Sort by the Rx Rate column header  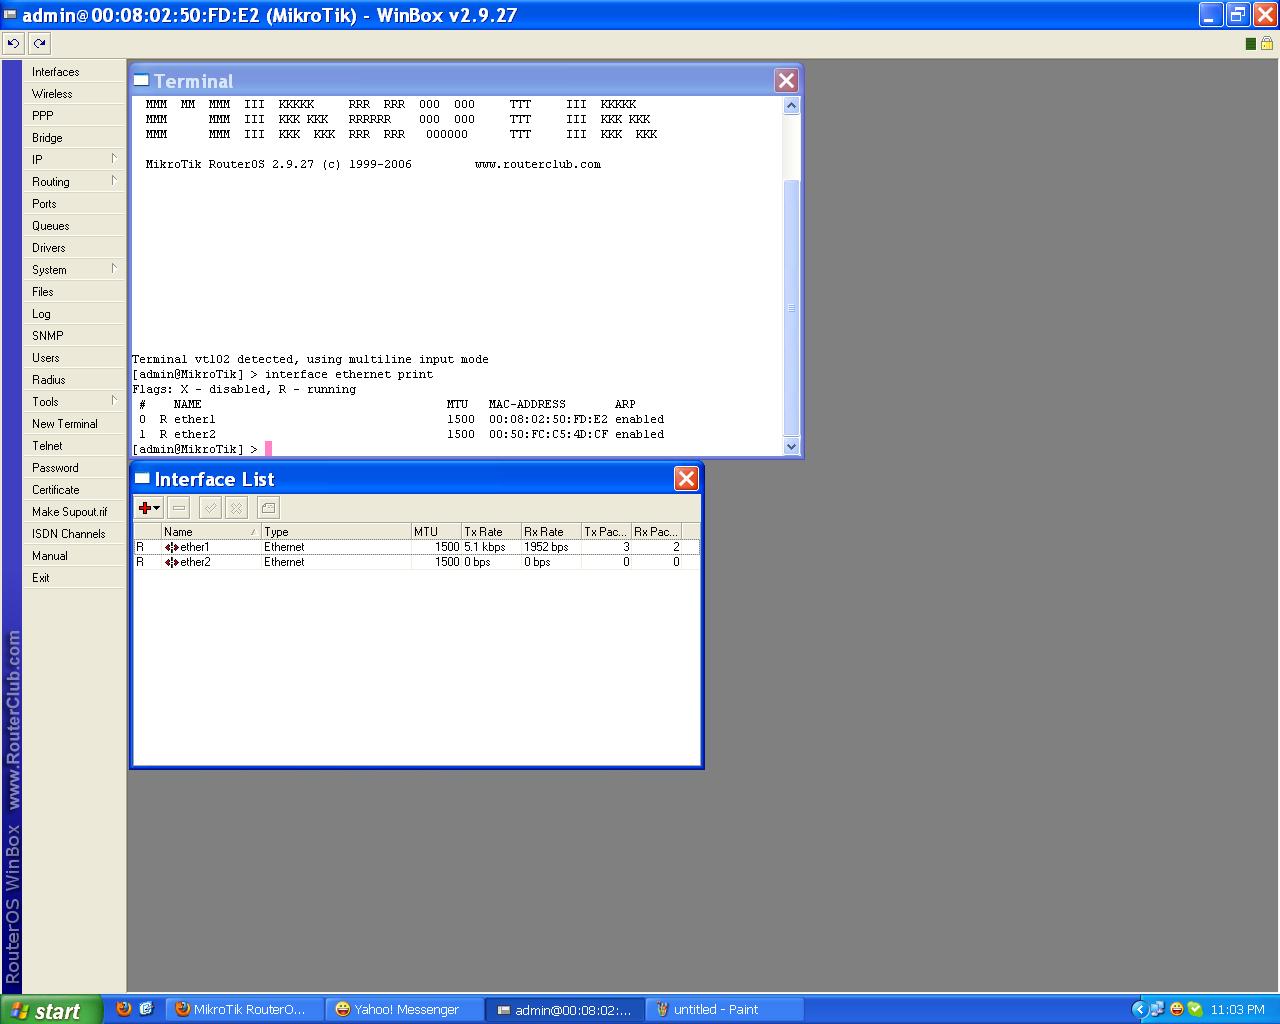pos(551,532)
